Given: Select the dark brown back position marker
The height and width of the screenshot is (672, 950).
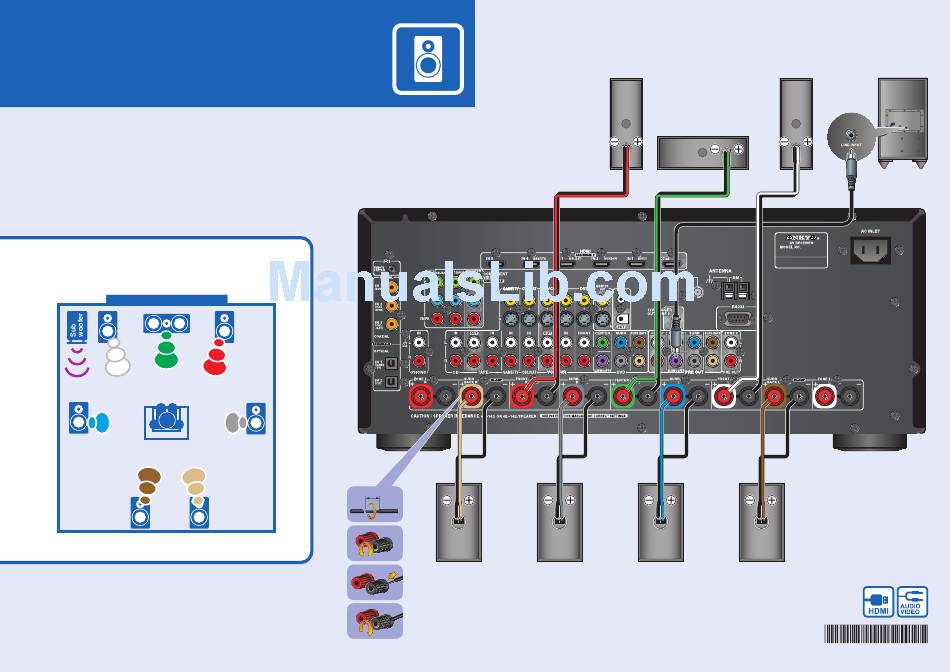Looking at the screenshot, I should pyautogui.click(x=148, y=486).
